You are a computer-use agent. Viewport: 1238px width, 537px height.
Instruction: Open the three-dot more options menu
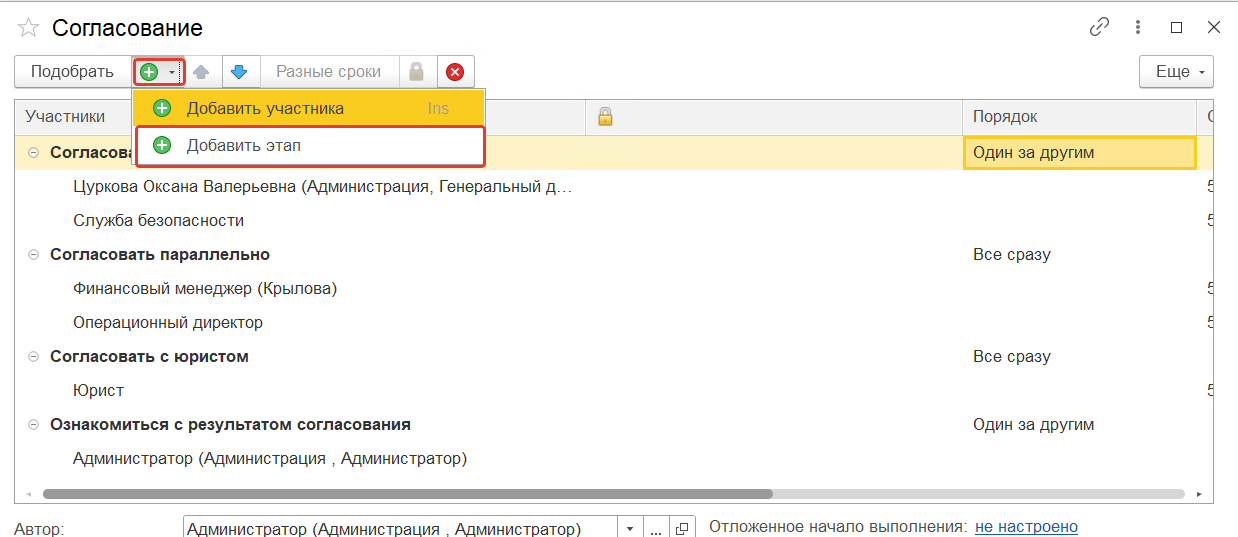1138,28
